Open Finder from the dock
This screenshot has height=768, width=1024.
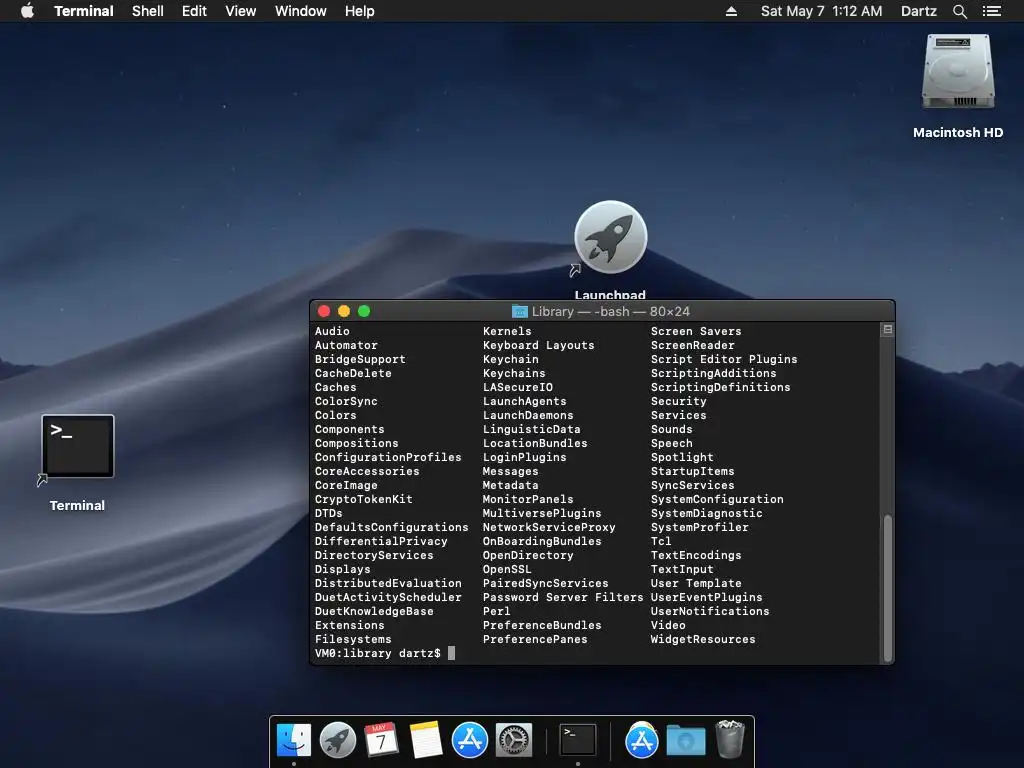pos(294,740)
